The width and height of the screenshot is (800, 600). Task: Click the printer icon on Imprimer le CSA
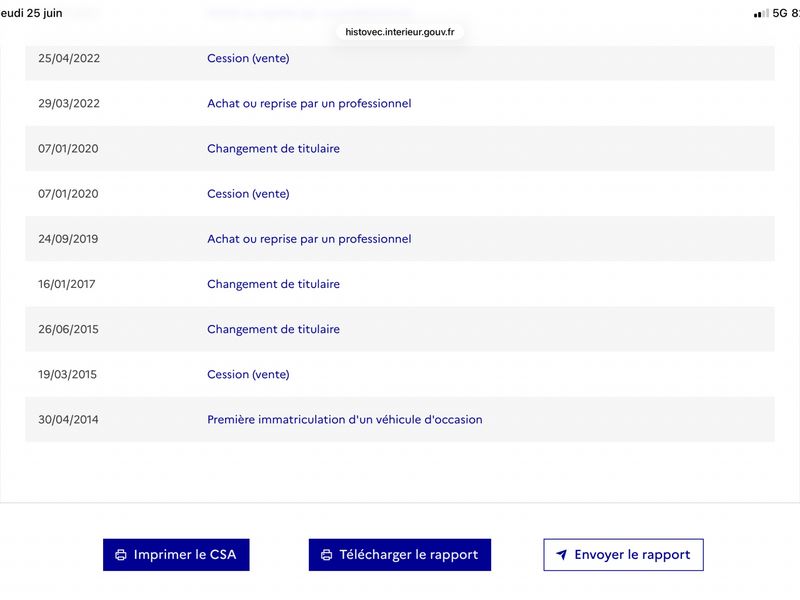(121, 555)
